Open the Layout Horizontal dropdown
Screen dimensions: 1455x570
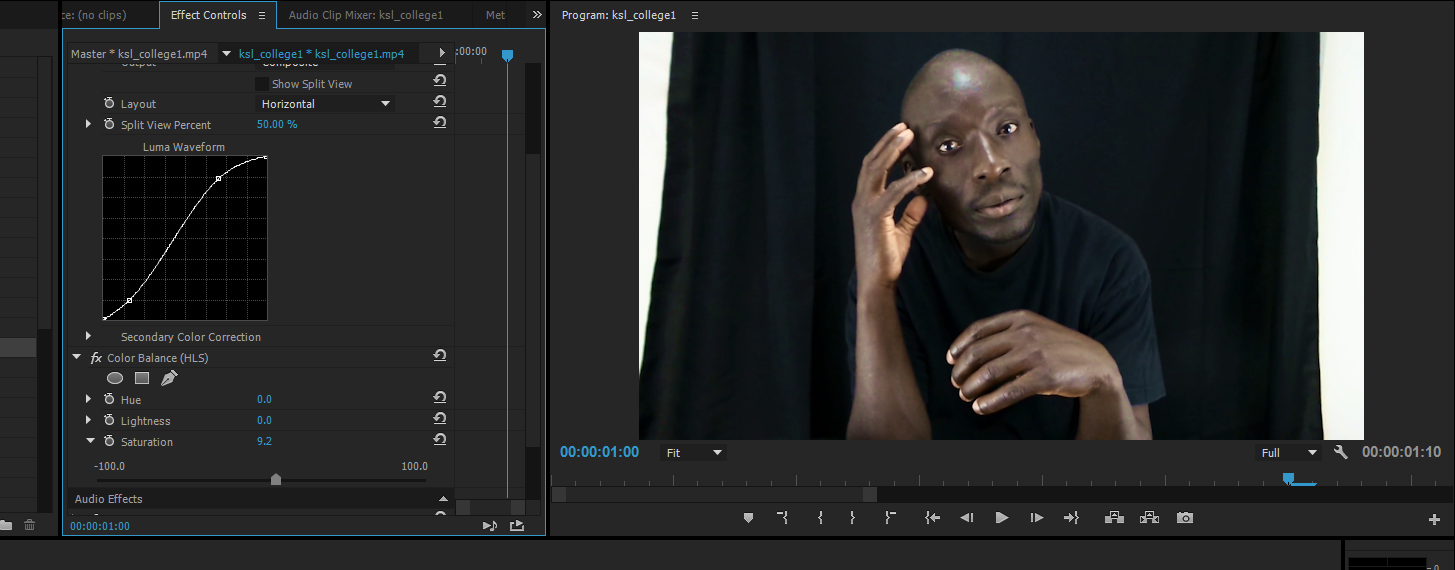coord(326,104)
